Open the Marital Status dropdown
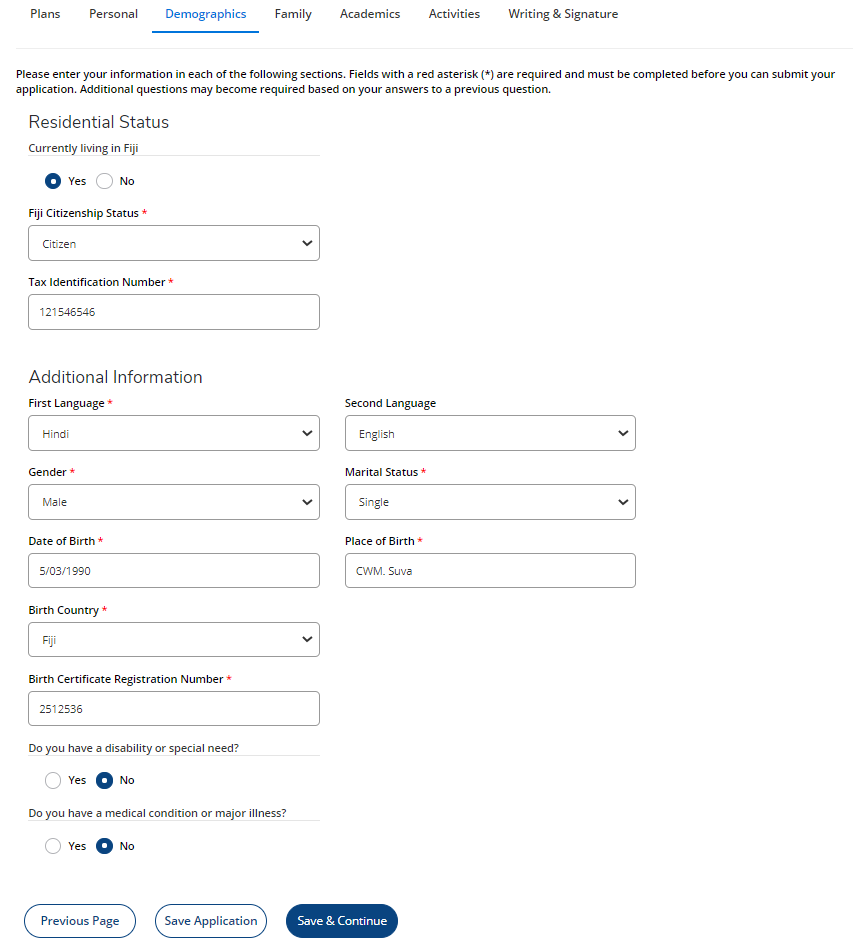This screenshot has width=859, height=939. coord(490,502)
